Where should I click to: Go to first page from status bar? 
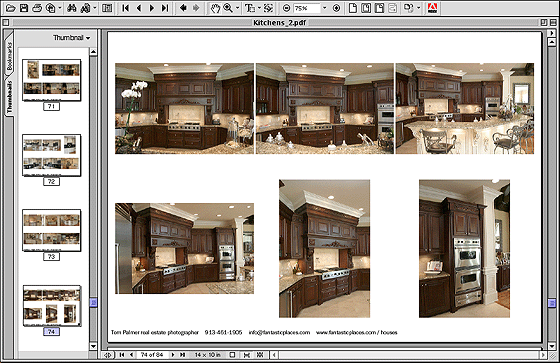[x=121, y=355]
